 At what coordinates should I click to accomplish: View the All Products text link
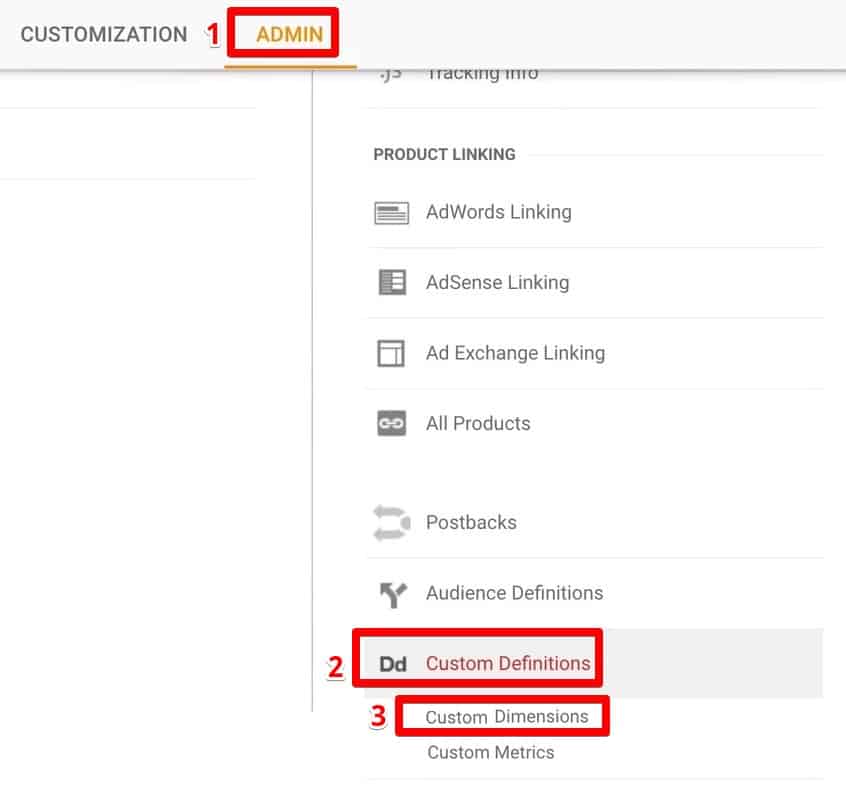[x=478, y=424]
